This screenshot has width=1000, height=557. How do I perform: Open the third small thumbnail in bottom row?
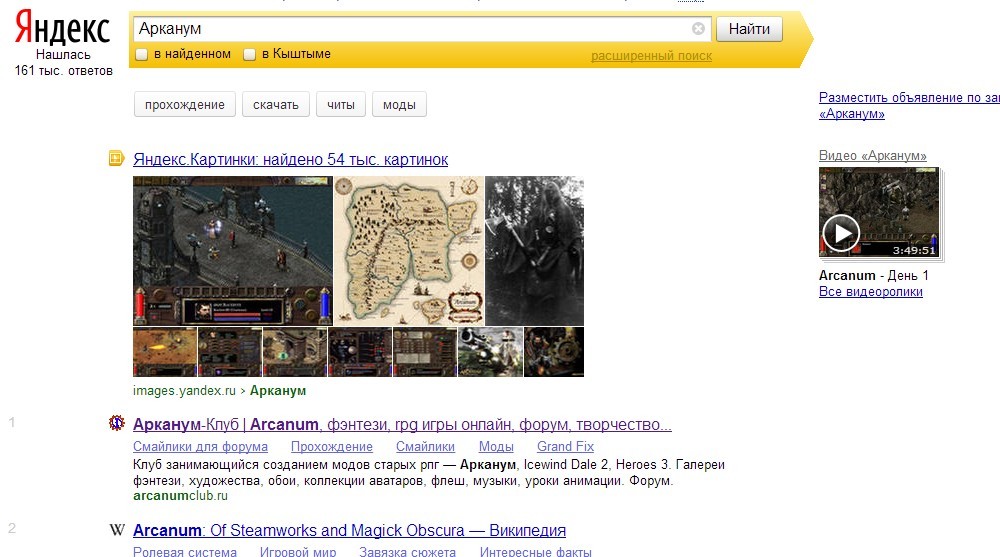(295, 352)
